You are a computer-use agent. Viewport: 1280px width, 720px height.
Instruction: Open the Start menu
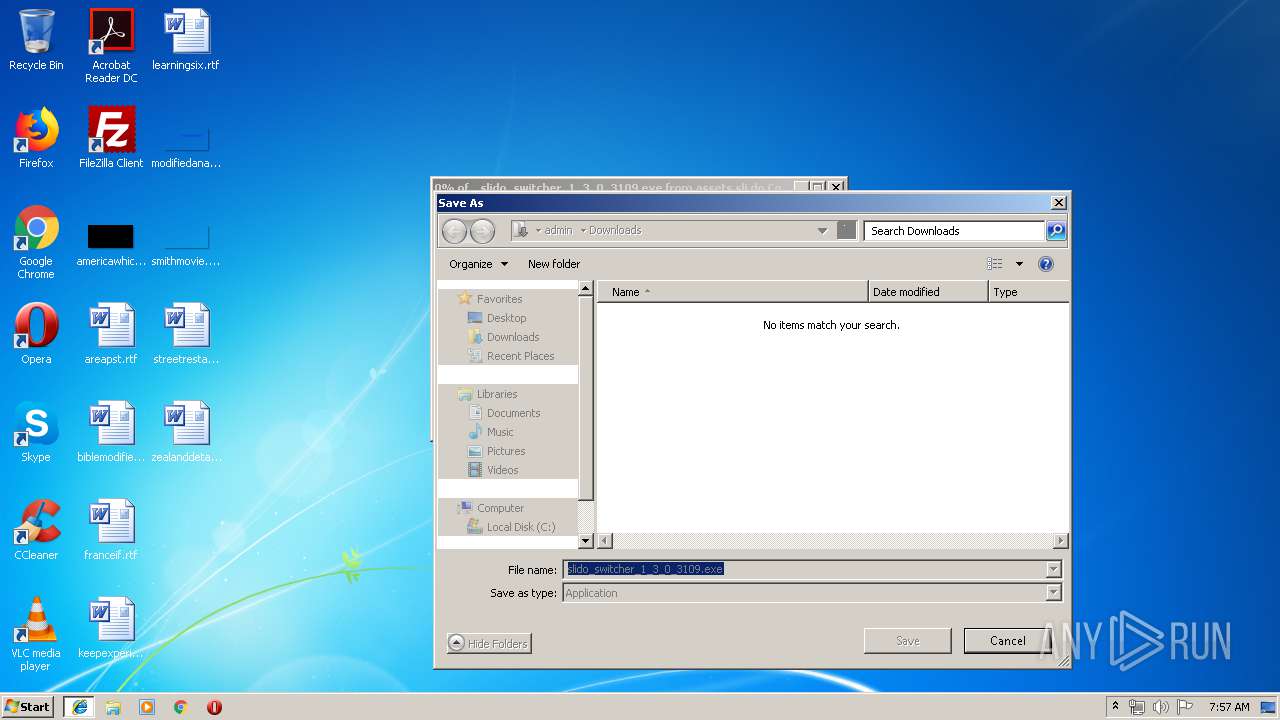(x=28, y=707)
